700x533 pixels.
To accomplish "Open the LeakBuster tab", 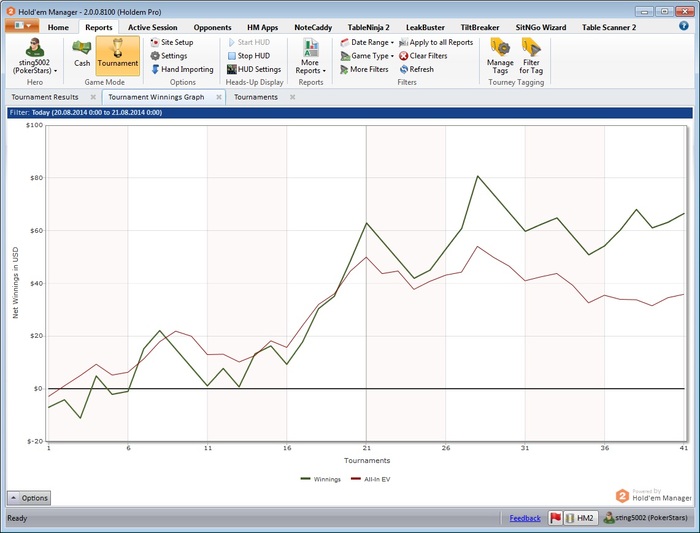I will (425, 27).
